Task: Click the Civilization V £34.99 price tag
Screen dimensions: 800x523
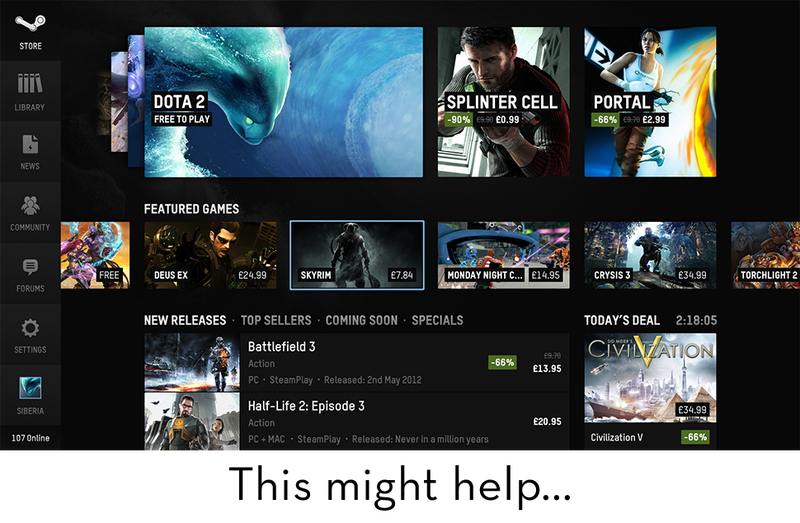Action: click(692, 410)
